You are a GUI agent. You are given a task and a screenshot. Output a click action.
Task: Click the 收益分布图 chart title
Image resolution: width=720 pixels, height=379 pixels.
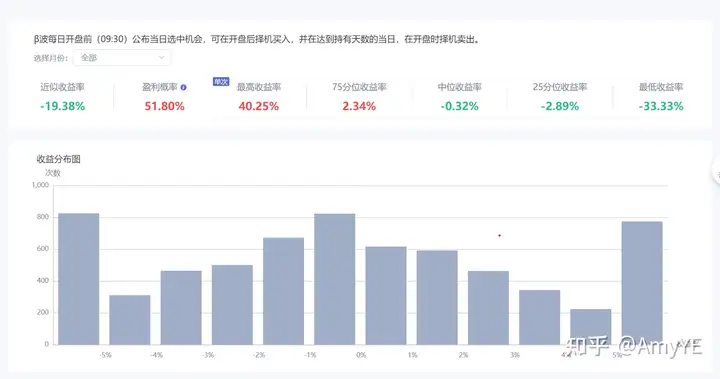tap(58, 159)
